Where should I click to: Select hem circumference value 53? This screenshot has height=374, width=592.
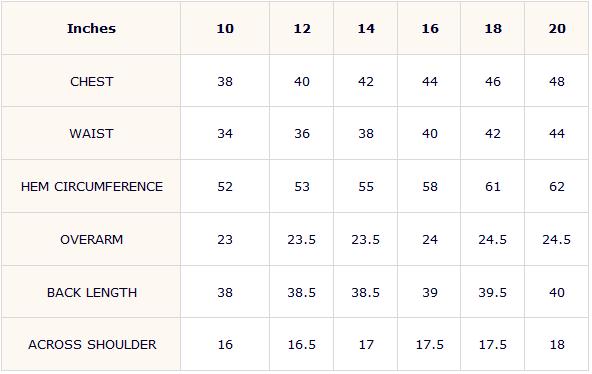[302, 186]
